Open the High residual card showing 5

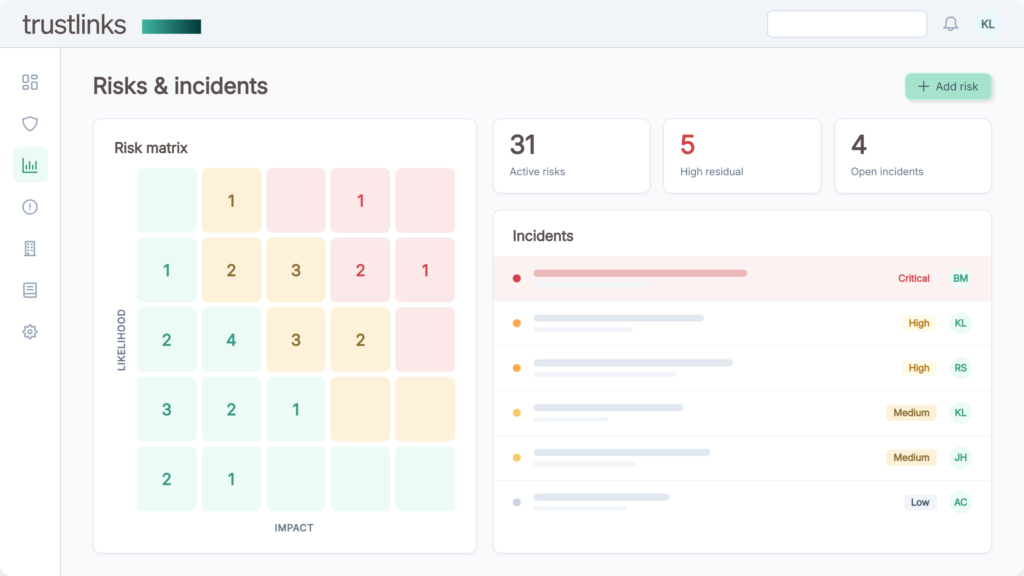coord(742,156)
